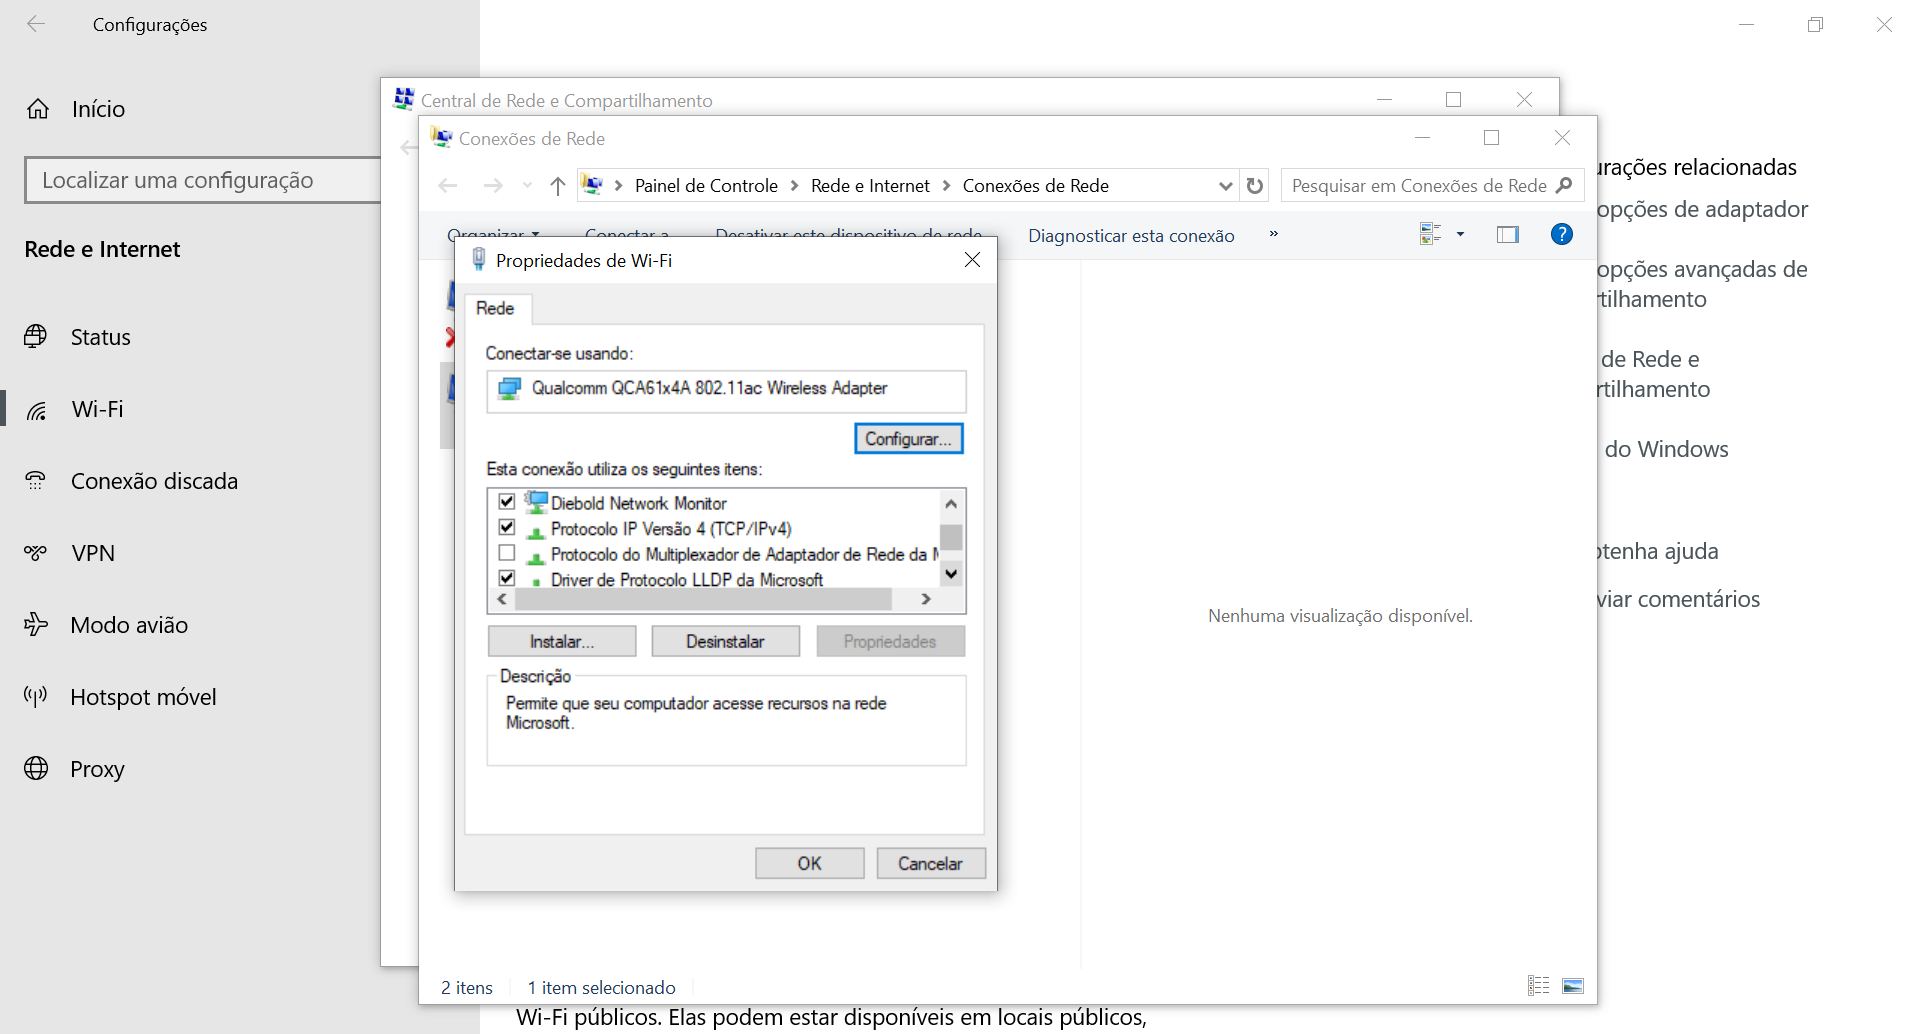Uncheck Diebold Network Monitor
The image size is (1920, 1034).
[x=507, y=502]
